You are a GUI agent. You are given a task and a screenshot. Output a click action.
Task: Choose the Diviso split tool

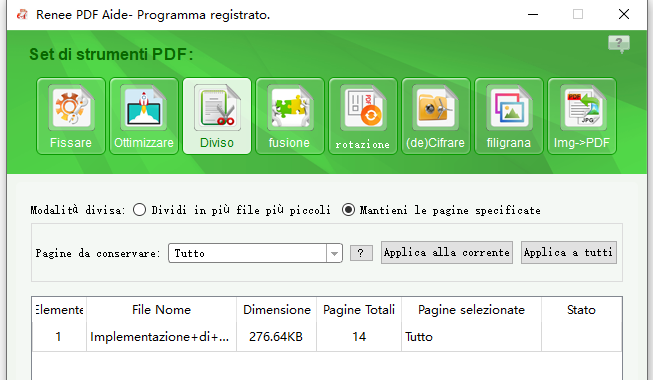(x=217, y=116)
